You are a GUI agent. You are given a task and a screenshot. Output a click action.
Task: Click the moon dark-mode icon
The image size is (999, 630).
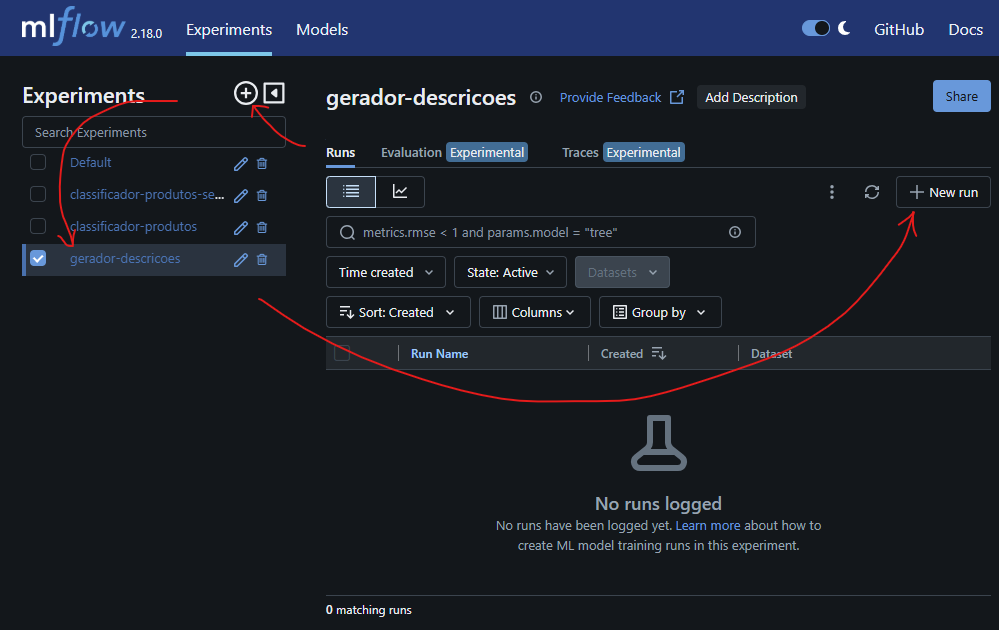coord(844,28)
